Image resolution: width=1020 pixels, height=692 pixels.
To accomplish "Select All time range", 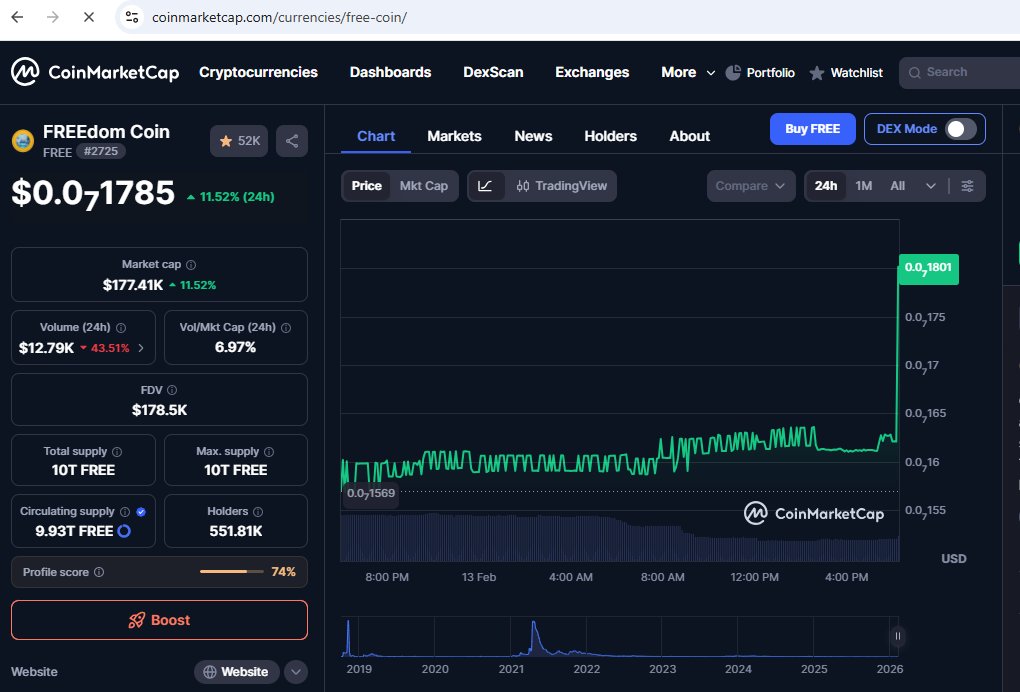I will [x=897, y=186].
